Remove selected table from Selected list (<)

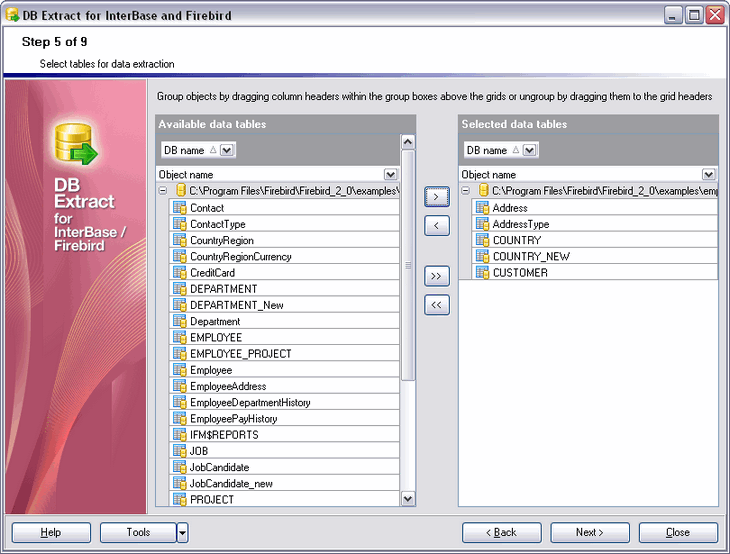[437, 226]
